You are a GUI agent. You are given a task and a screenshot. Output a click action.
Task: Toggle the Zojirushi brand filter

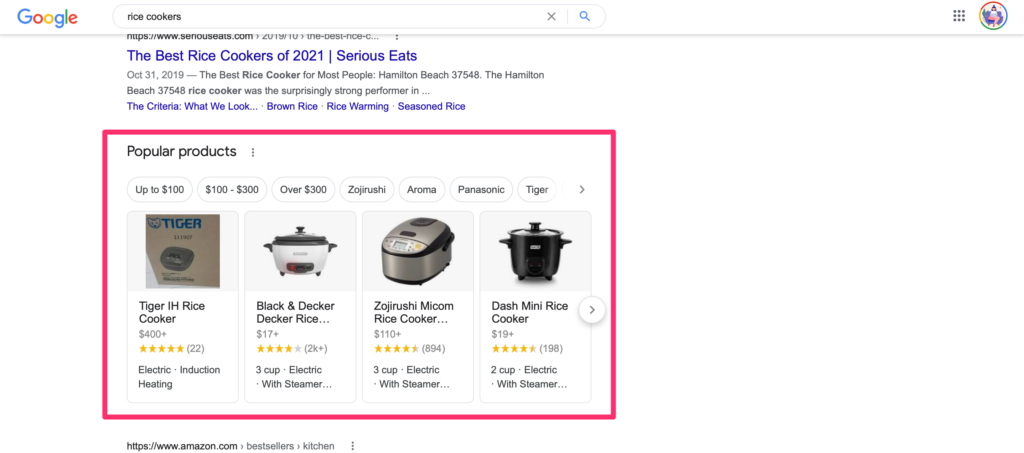point(366,189)
